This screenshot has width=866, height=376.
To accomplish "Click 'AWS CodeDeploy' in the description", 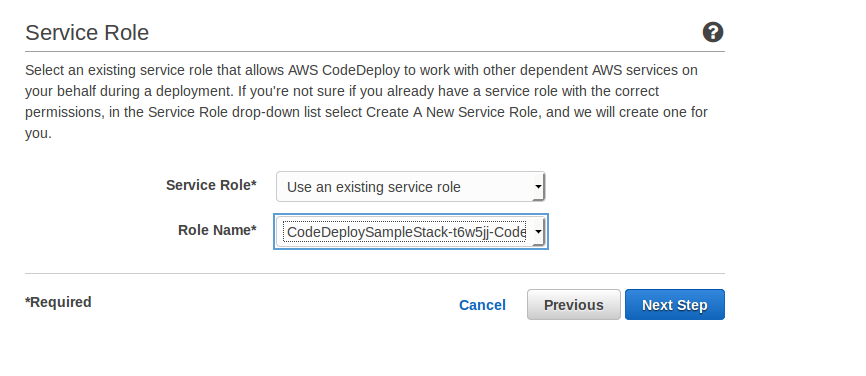I will [344, 71].
